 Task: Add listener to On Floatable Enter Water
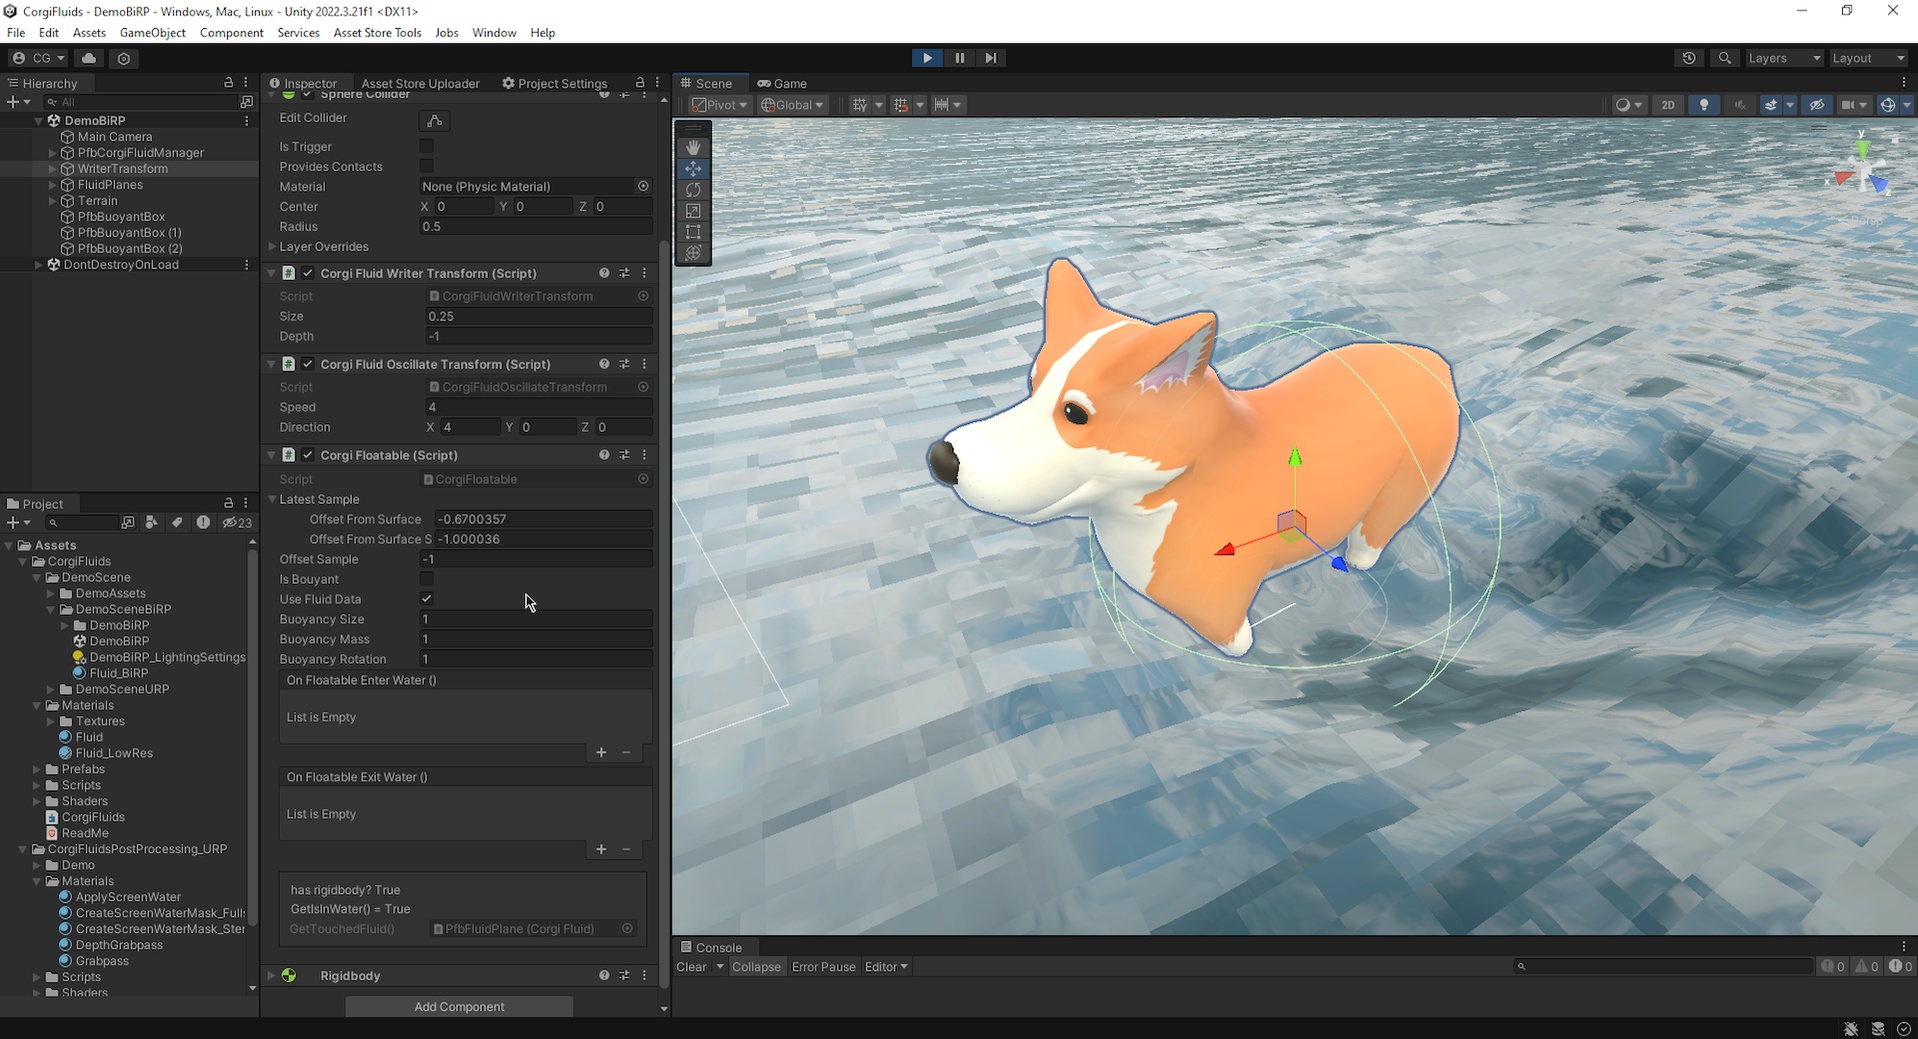tap(601, 752)
